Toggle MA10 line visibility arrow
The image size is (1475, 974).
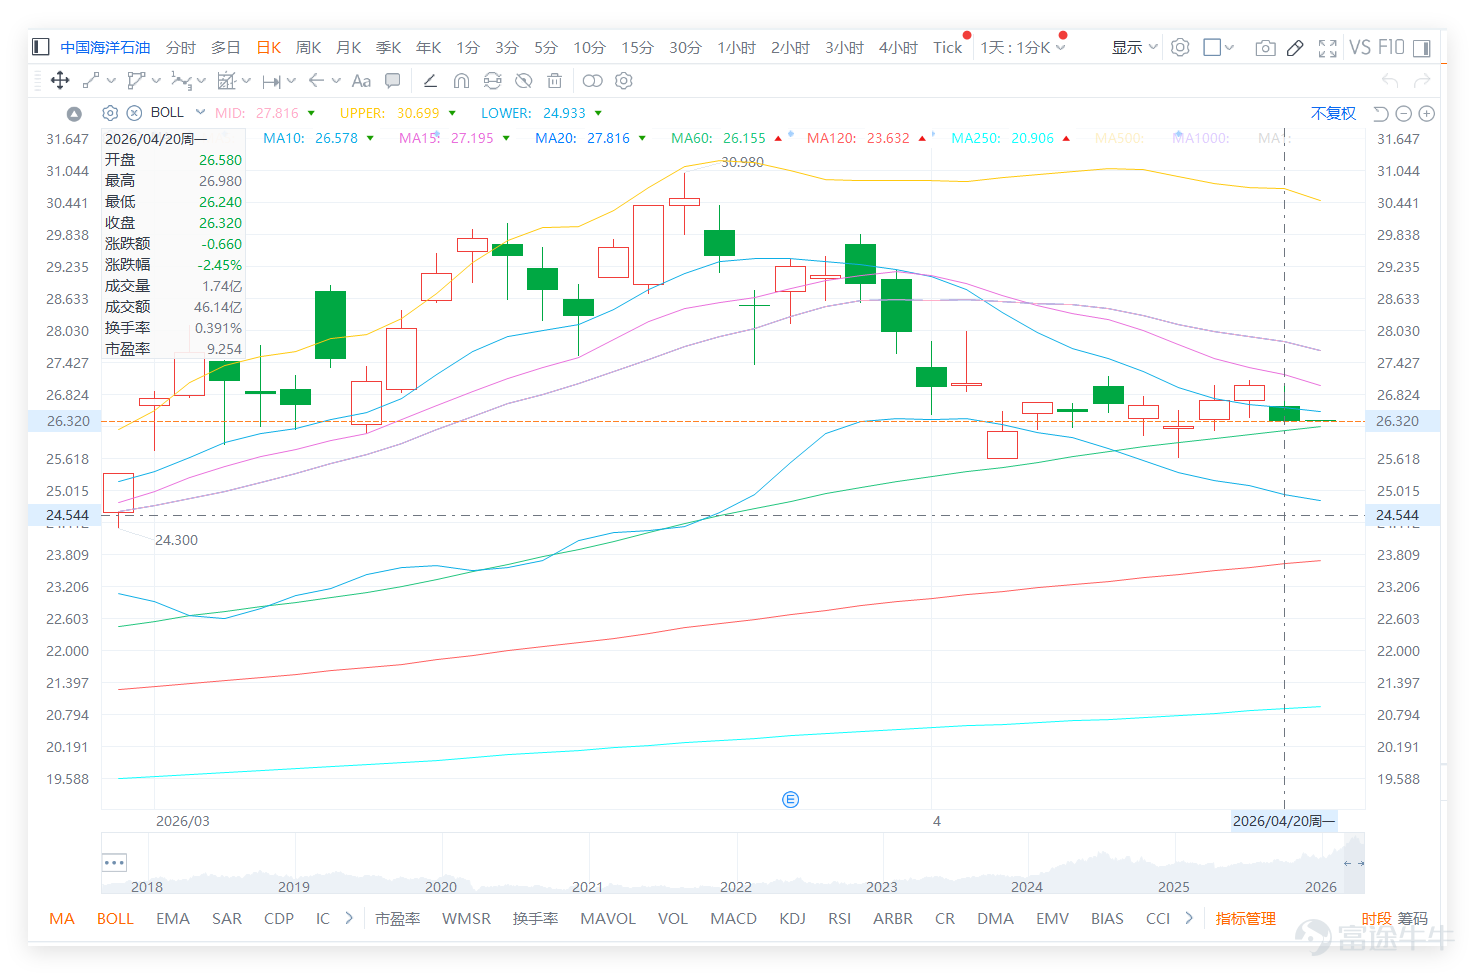click(370, 138)
